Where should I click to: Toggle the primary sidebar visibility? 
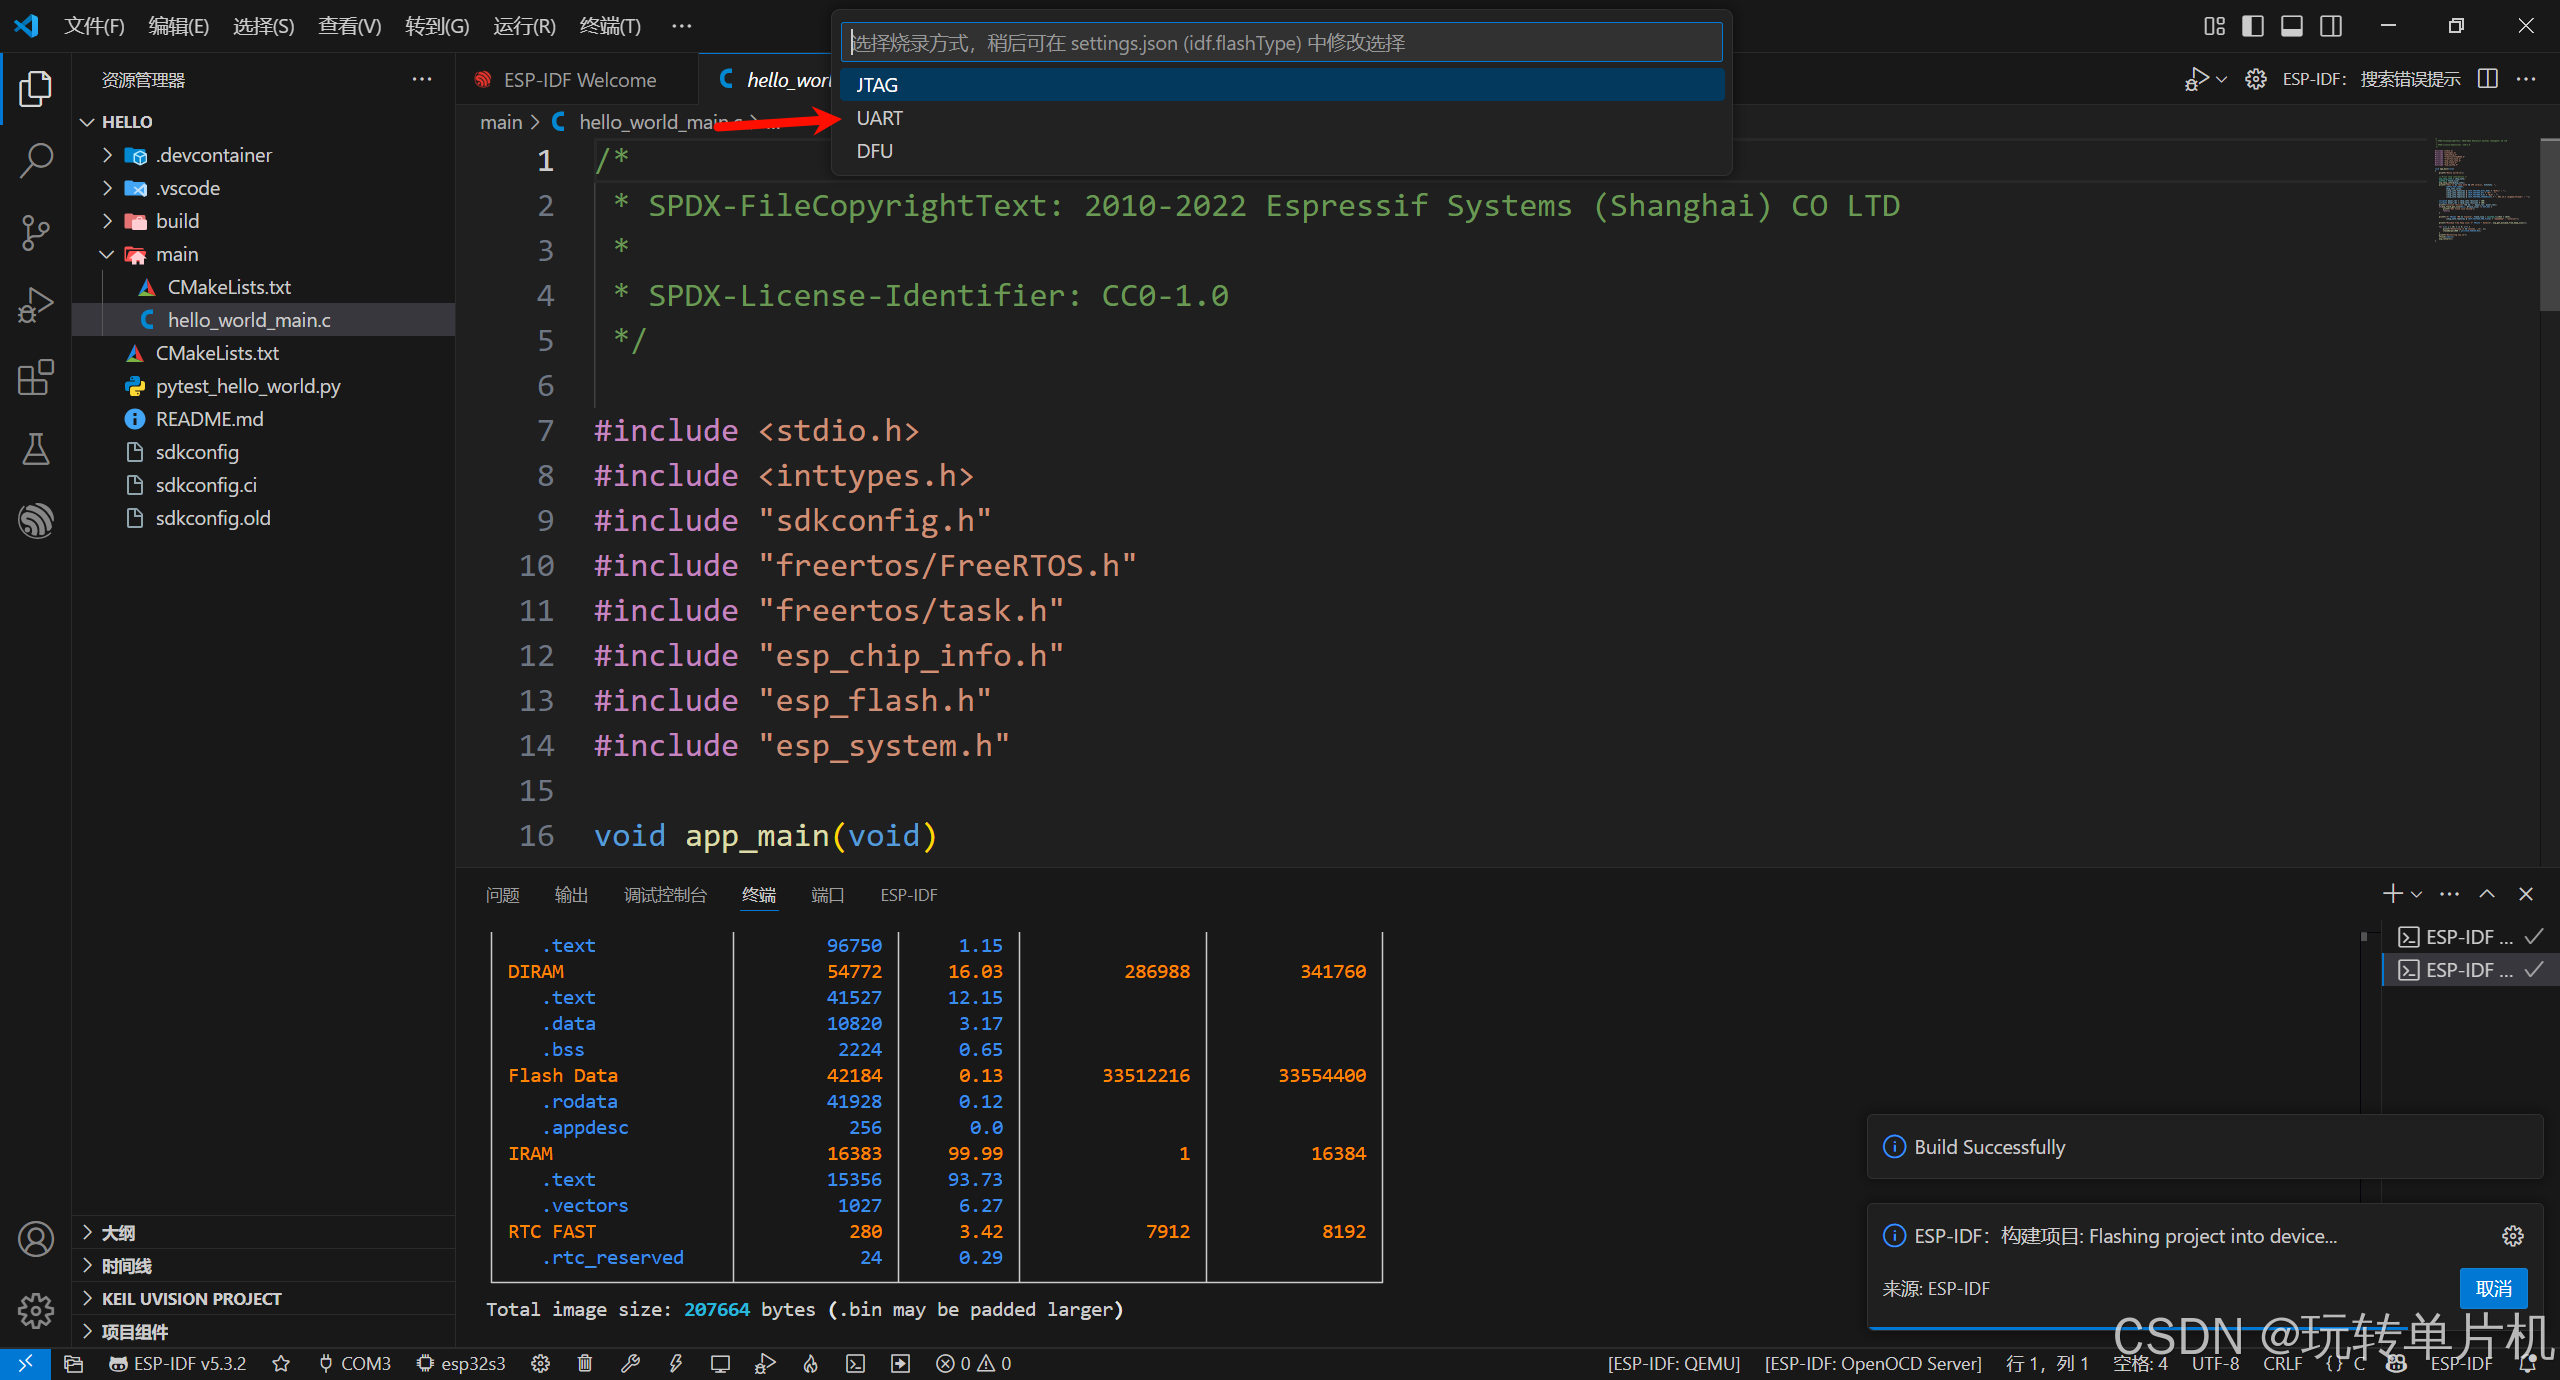[x=2253, y=25]
